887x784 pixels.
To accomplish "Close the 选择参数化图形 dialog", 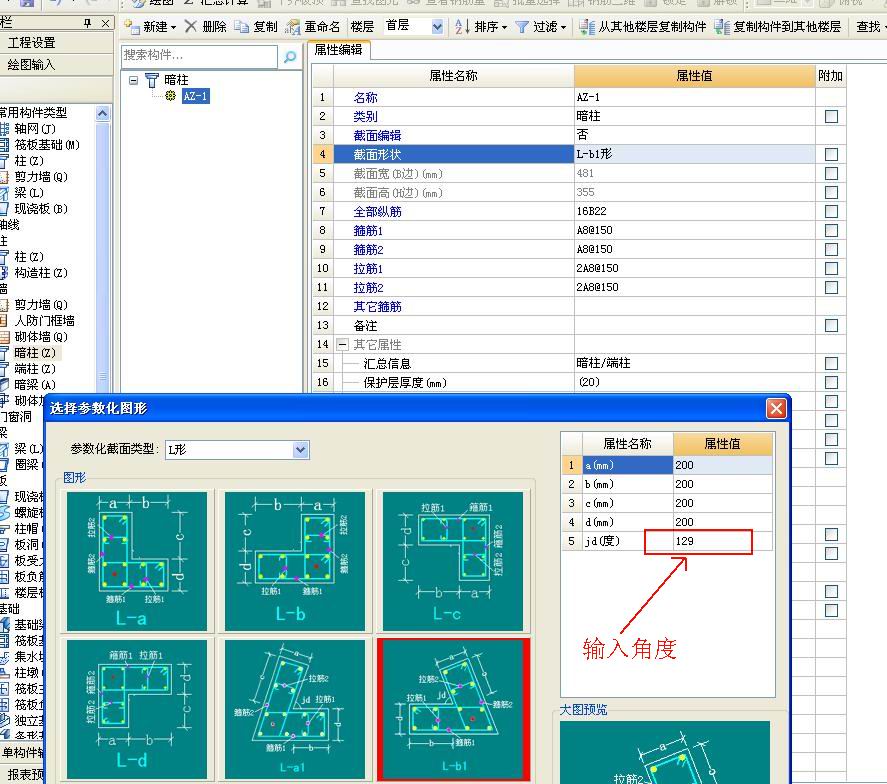I will pyautogui.click(x=776, y=408).
